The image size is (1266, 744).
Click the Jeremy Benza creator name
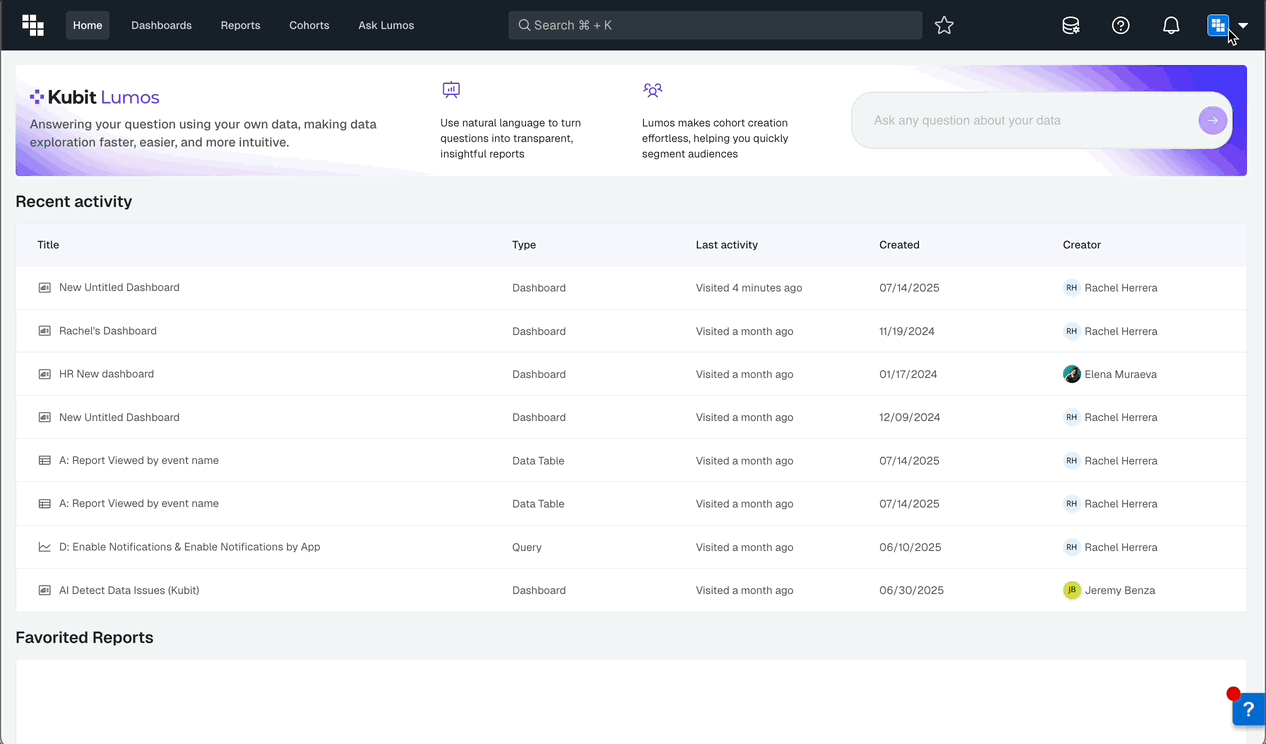1120,590
